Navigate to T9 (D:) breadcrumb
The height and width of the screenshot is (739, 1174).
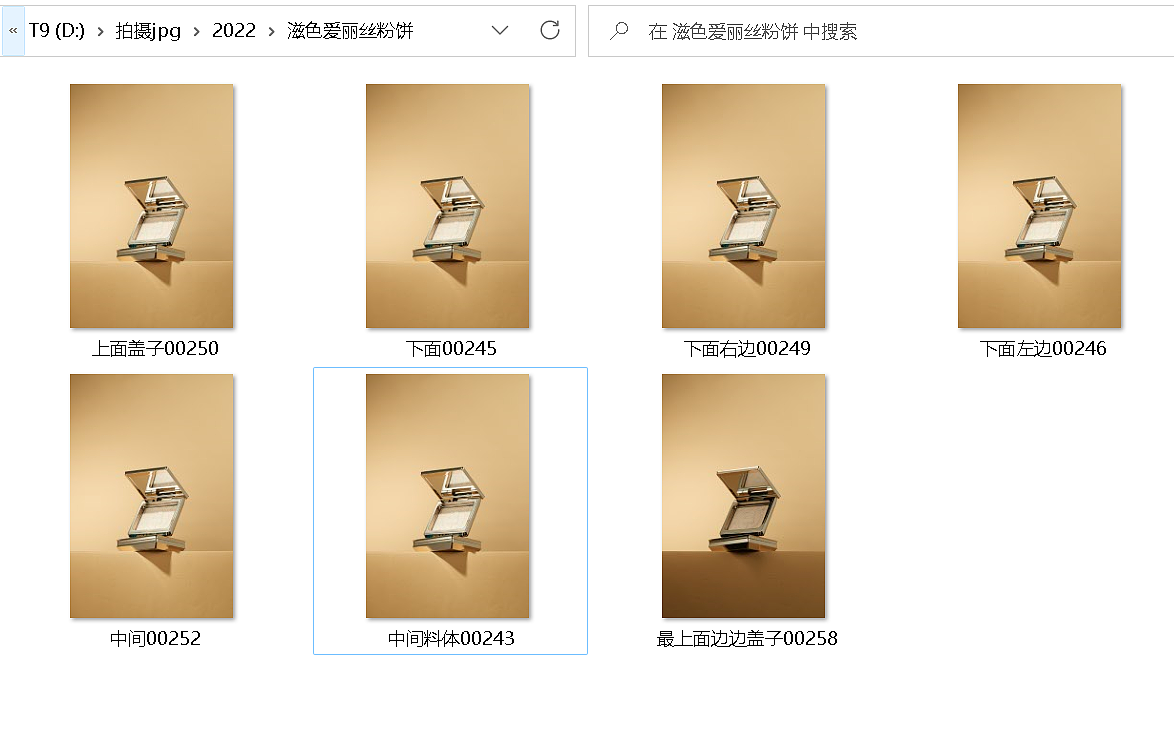[57, 31]
